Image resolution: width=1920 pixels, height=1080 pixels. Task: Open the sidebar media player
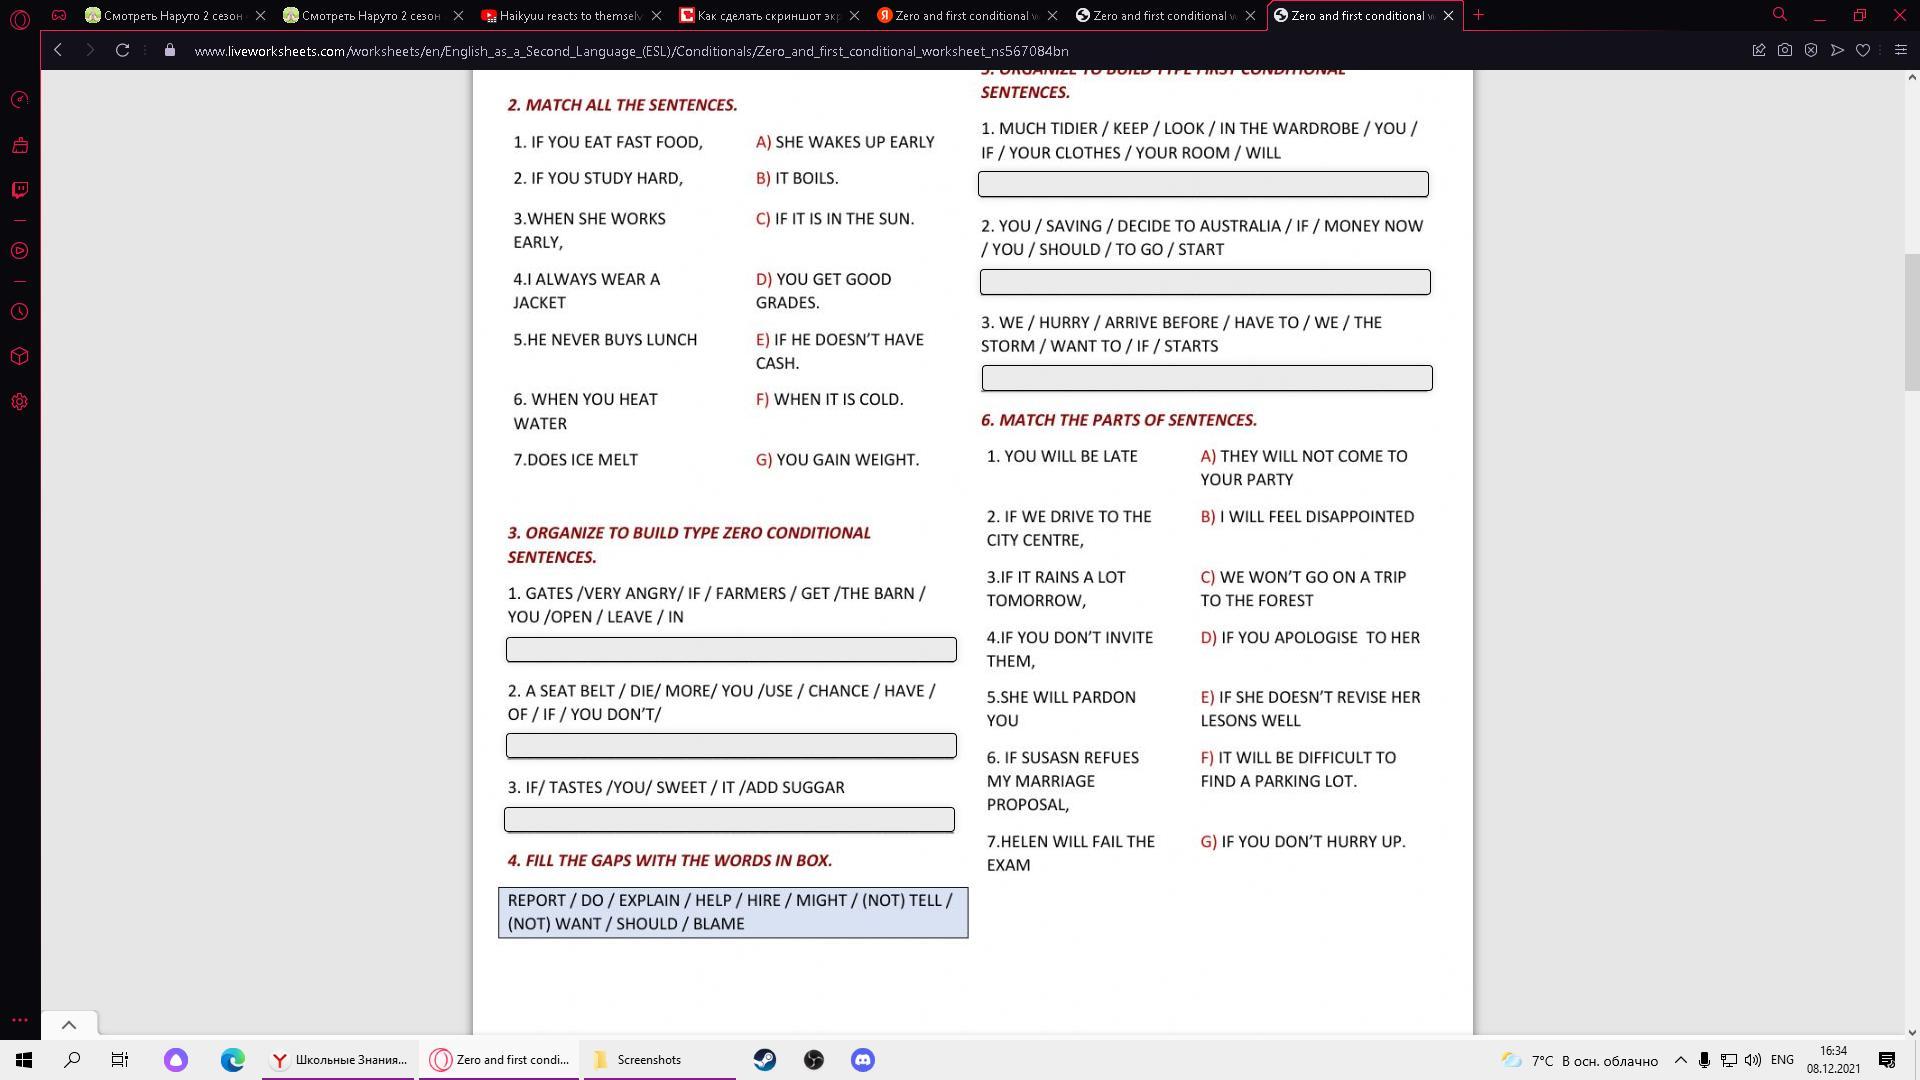pyautogui.click(x=19, y=251)
